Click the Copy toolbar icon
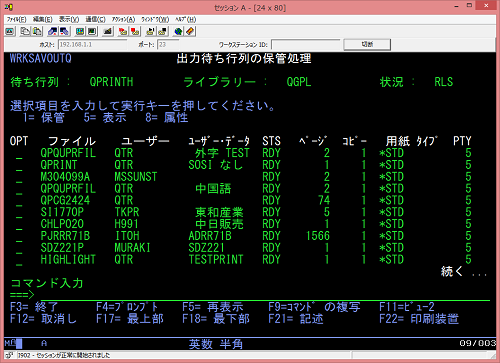The height and width of the screenshot is (363, 500). coord(25,31)
